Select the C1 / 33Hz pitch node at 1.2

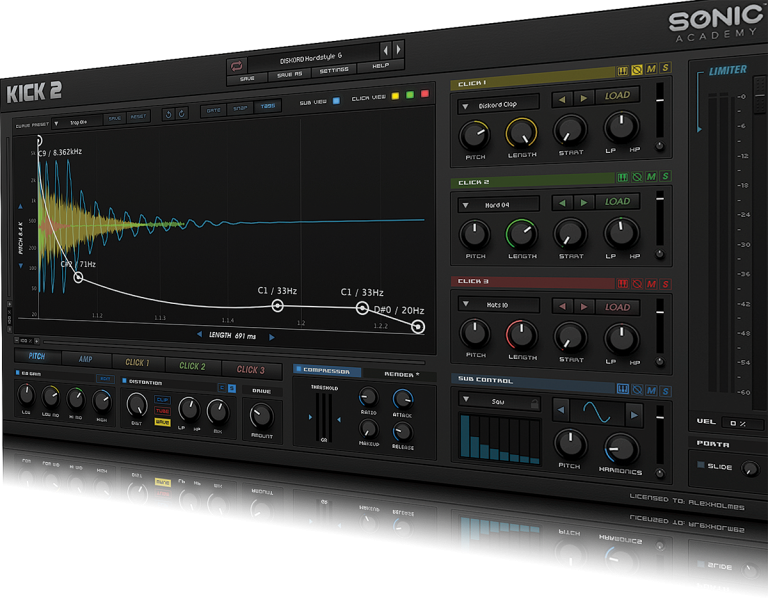point(278,306)
